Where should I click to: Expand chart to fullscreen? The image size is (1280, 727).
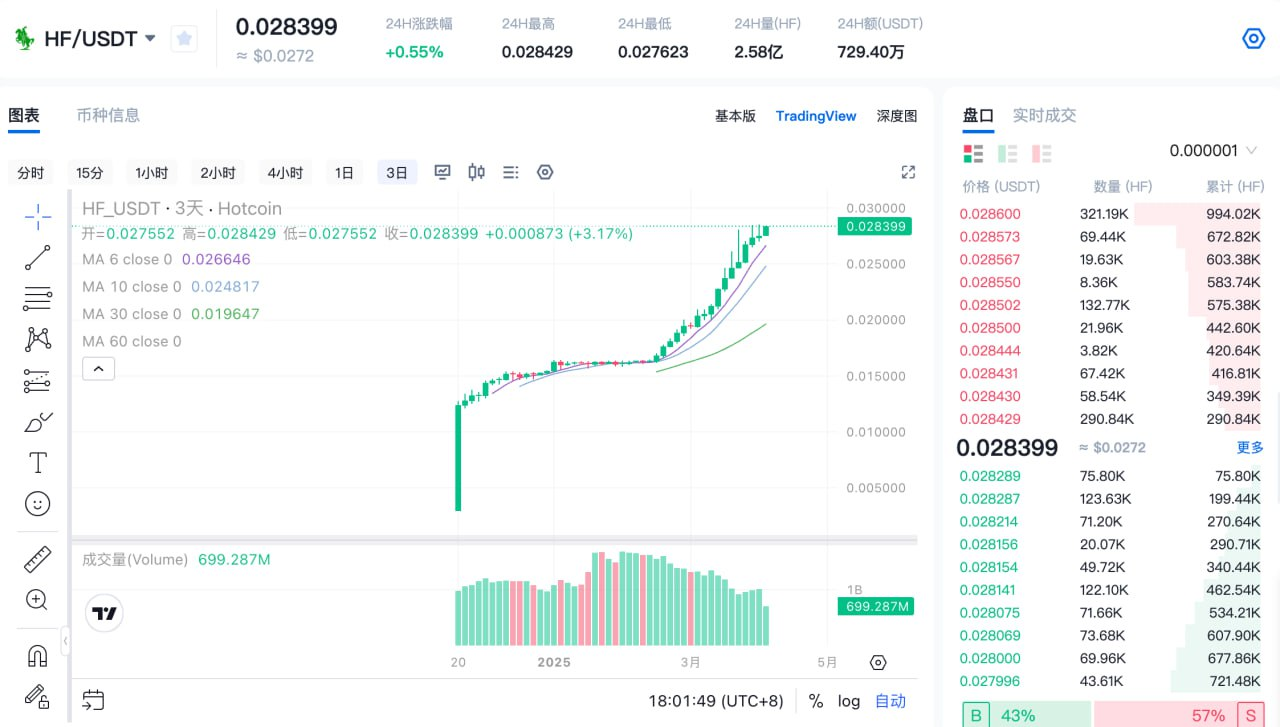(x=908, y=172)
